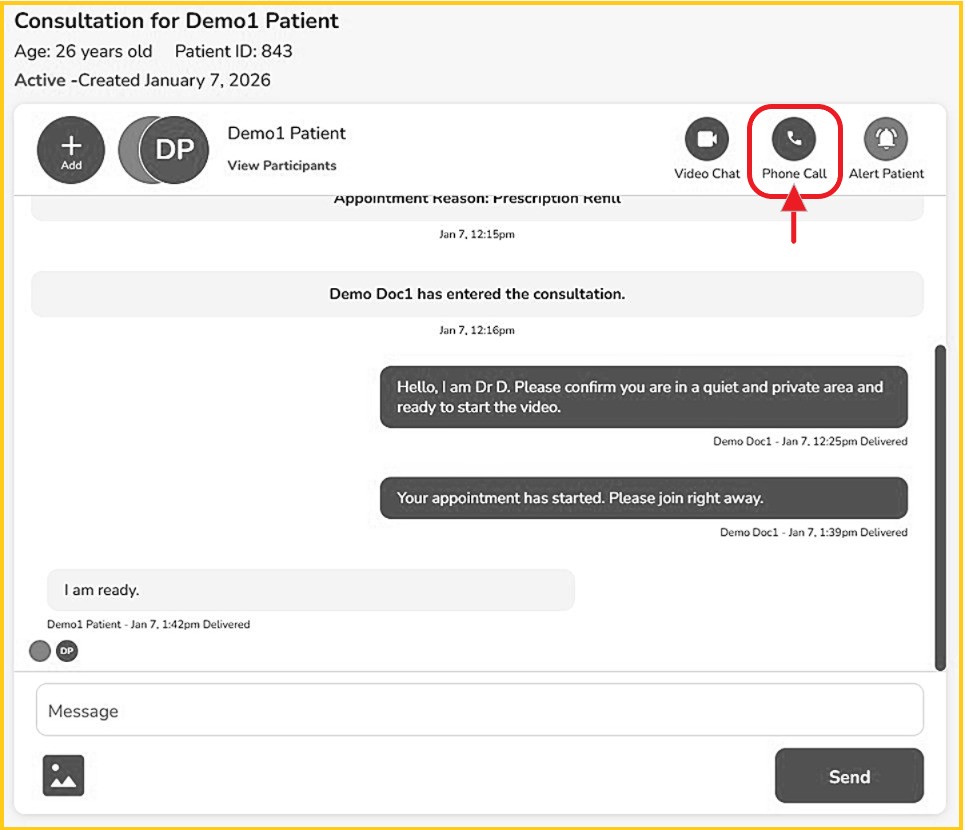The image size is (965, 830).
Task: Open the View Participants link
Action: [x=282, y=166]
